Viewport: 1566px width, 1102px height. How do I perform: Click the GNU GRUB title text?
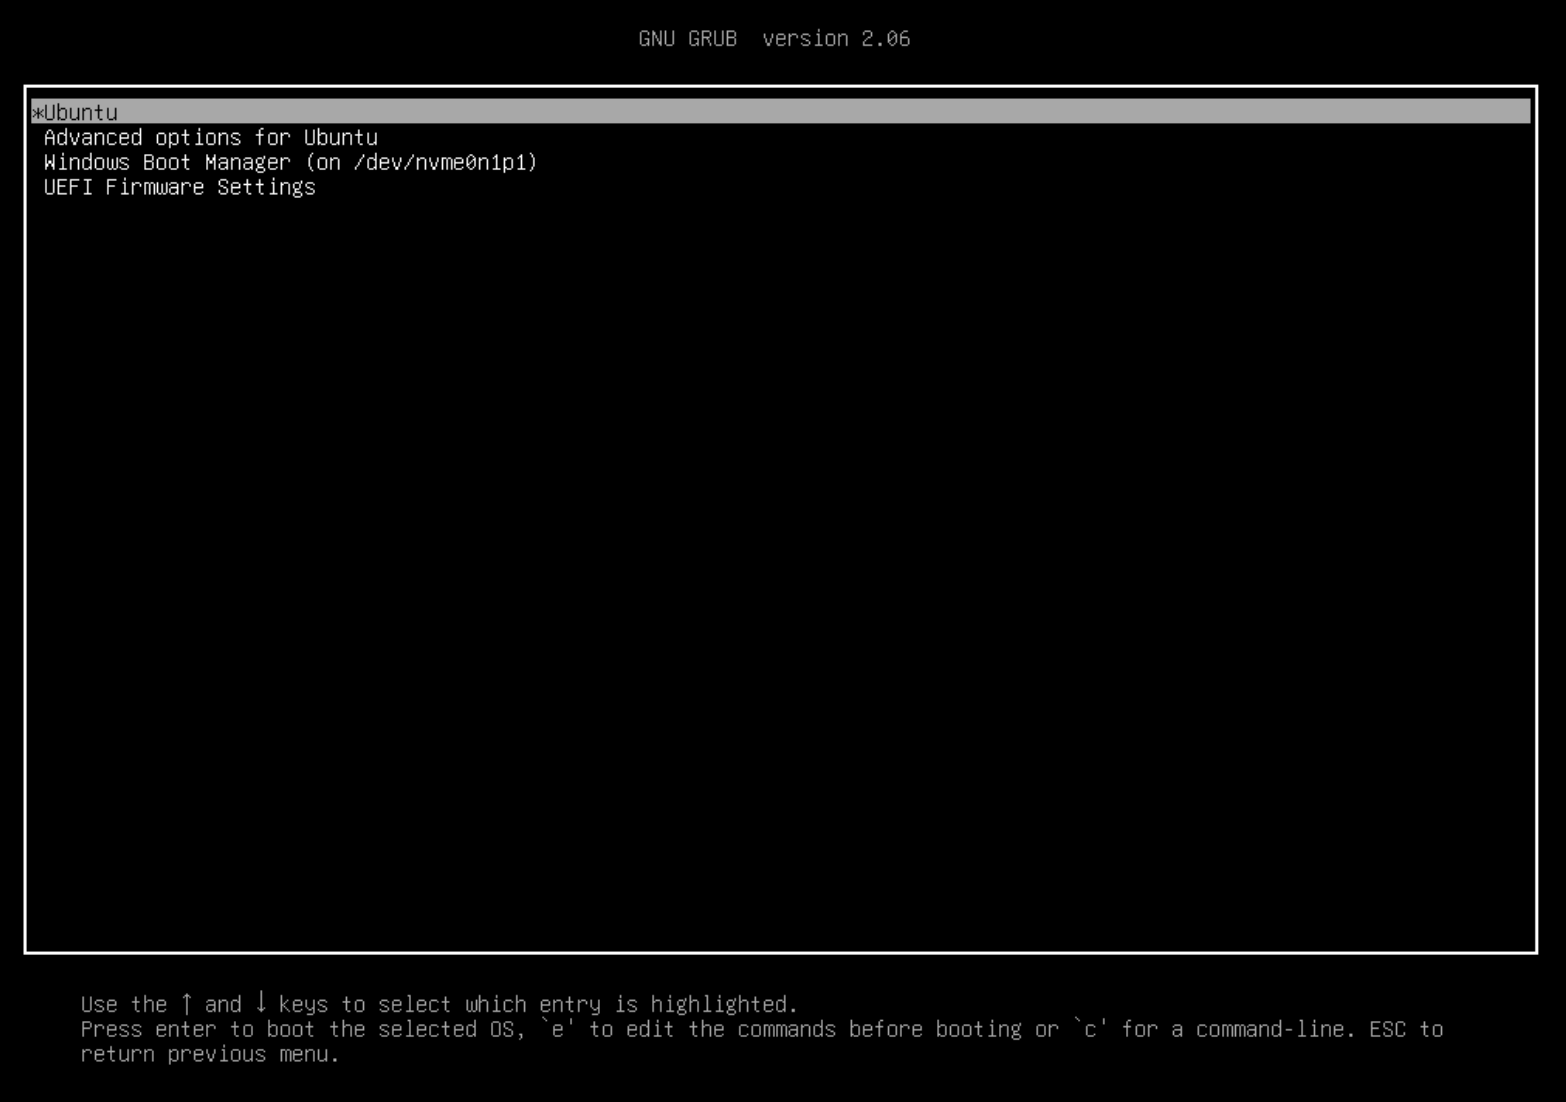coord(687,38)
